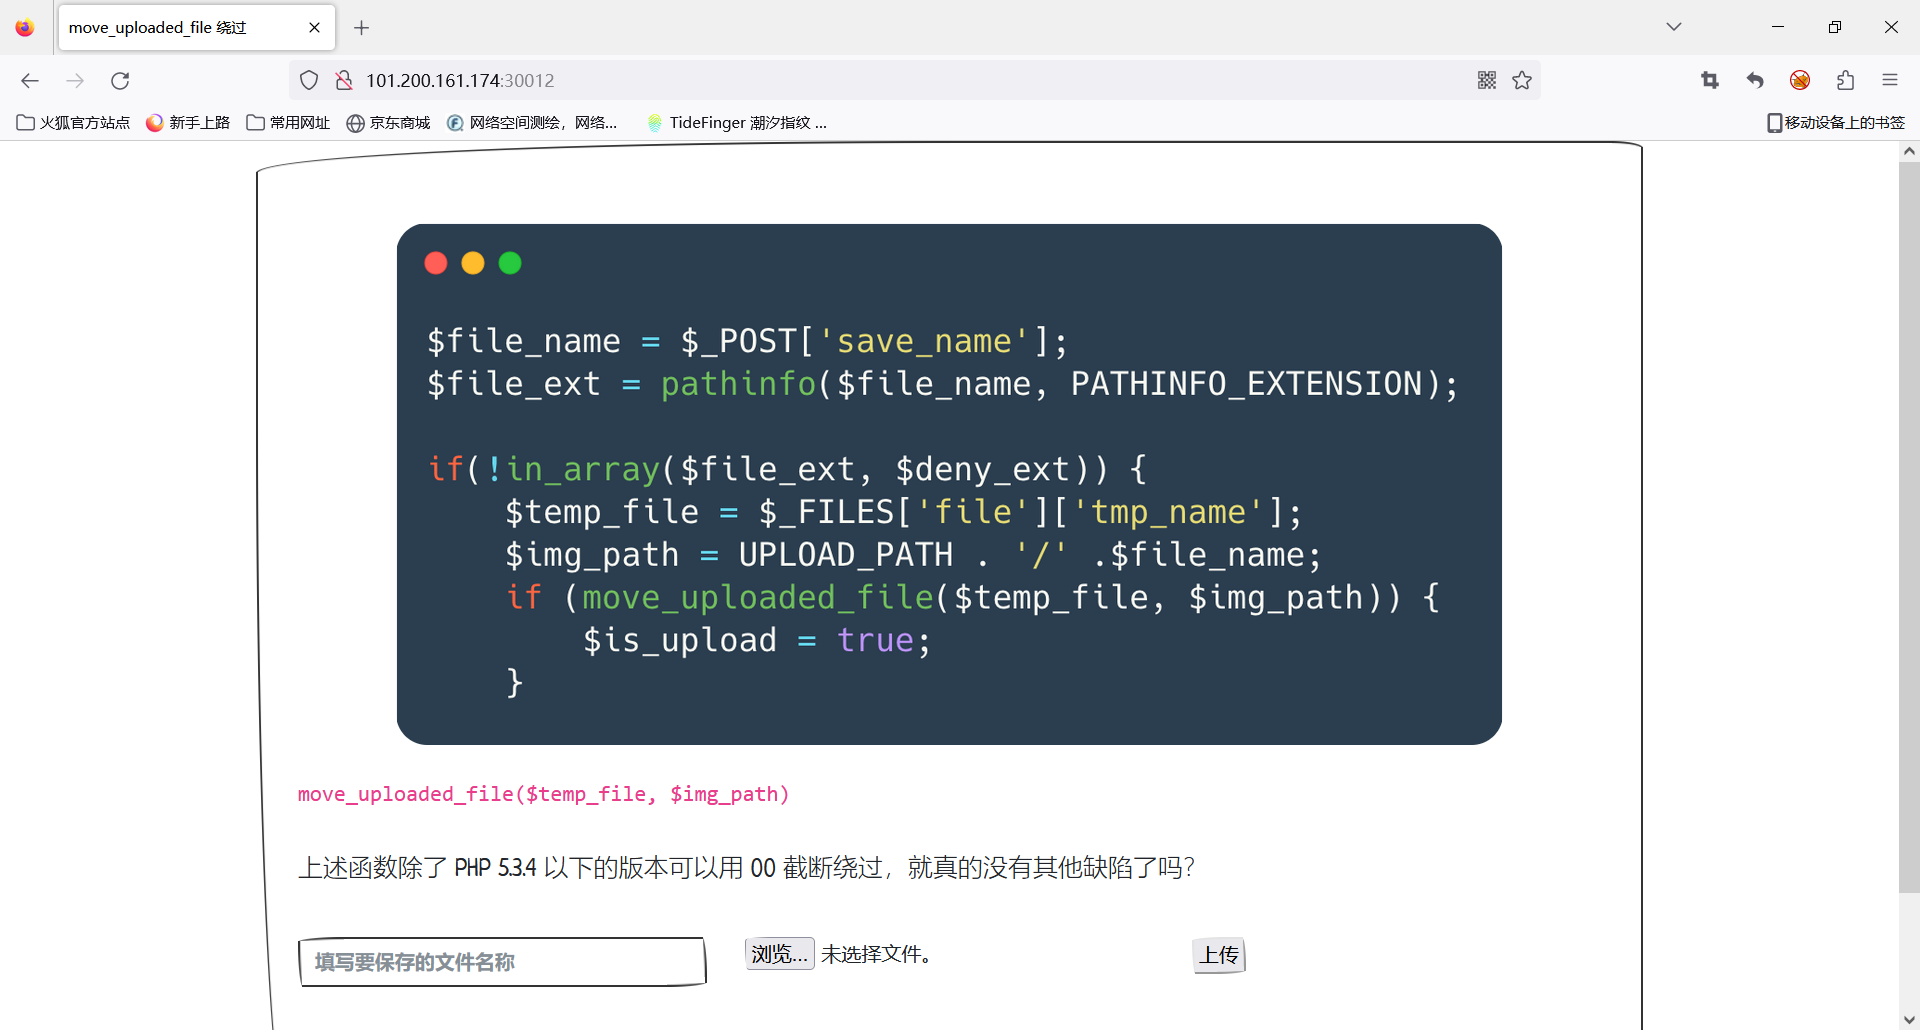Click the red dot in code window
1920x1030 pixels.
tap(436, 263)
